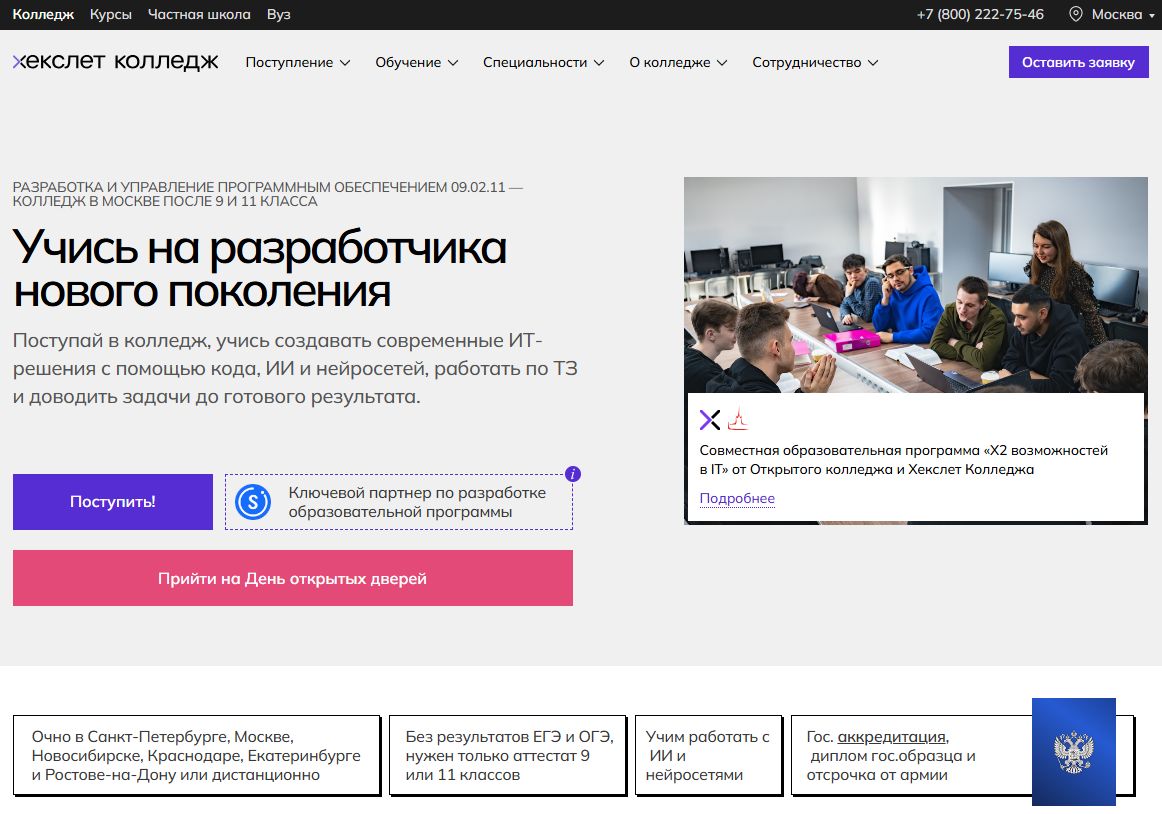This screenshot has width=1162, height=814.
Task: Click the Поступай в колледж intro paragraph
Action: [295, 368]
